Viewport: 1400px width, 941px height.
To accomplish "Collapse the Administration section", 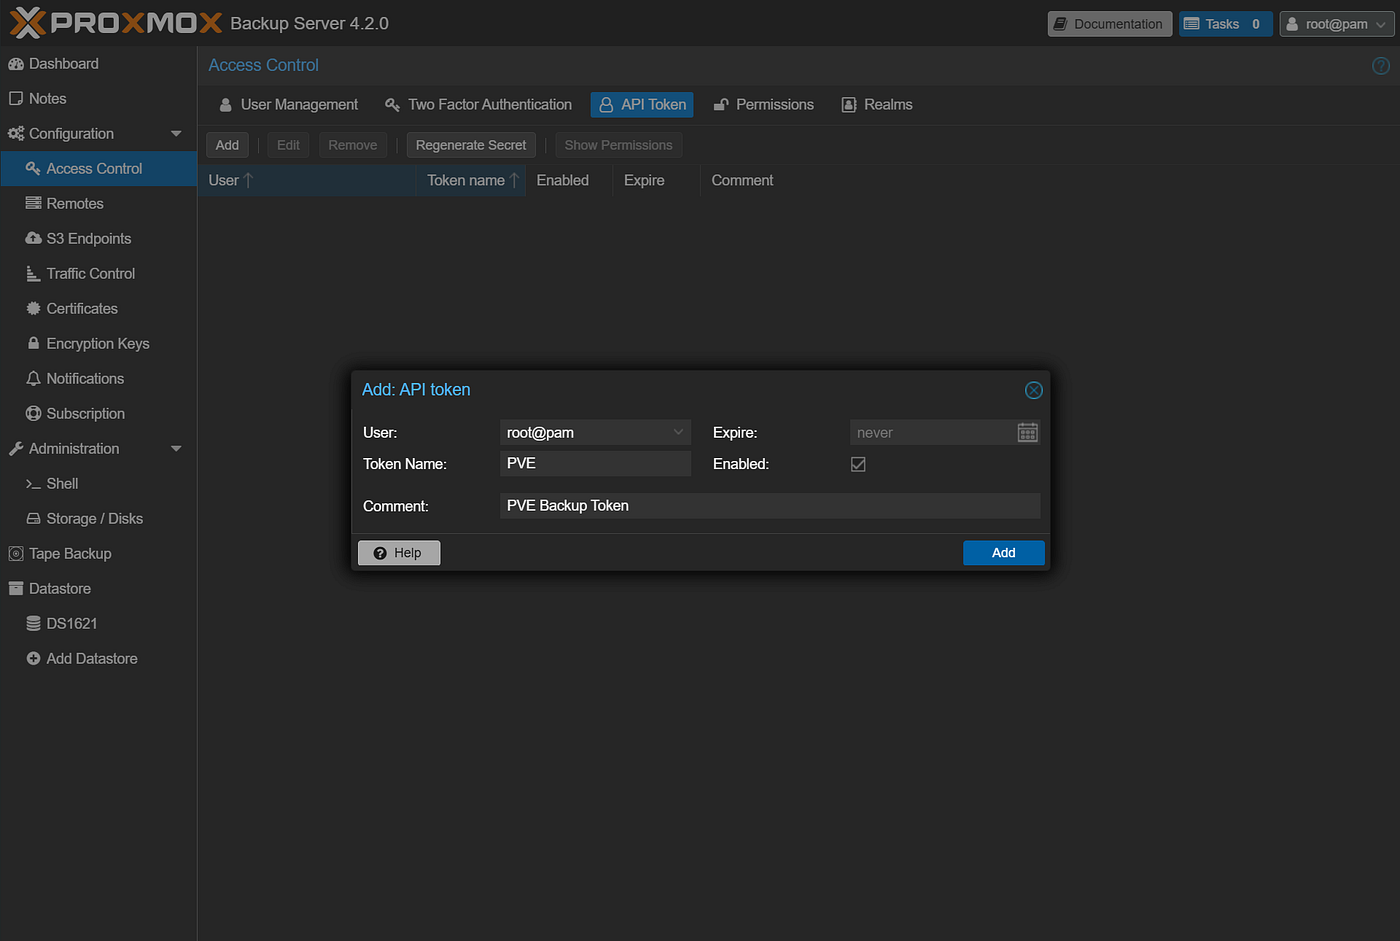I will (x=177, y=449).
